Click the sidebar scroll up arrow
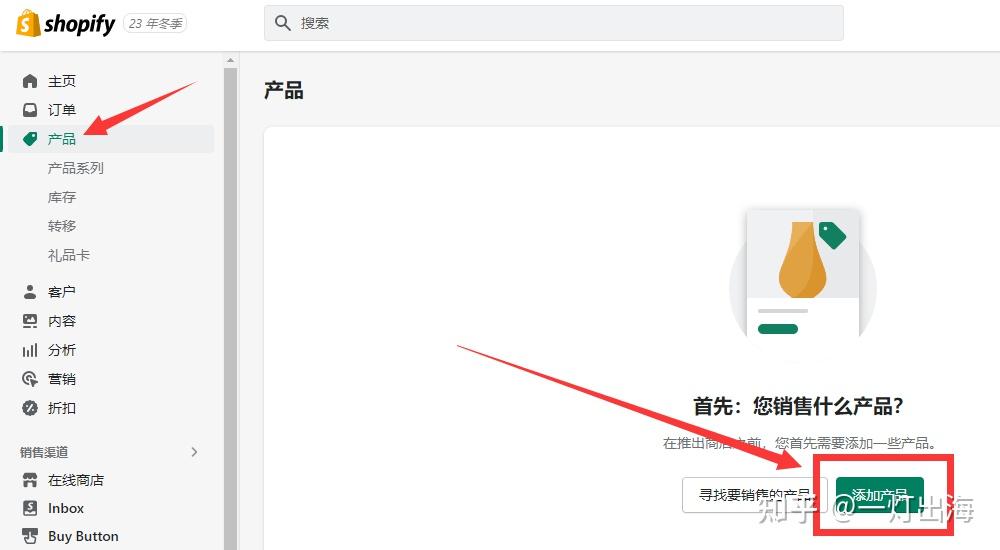Image resolution: width=1000 pixels, height=550 pixels. [230, 61]
